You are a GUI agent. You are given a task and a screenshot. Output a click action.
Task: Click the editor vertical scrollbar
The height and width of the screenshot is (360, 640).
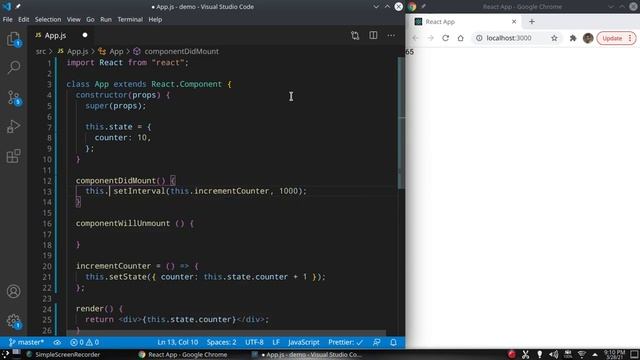point(401,122)
